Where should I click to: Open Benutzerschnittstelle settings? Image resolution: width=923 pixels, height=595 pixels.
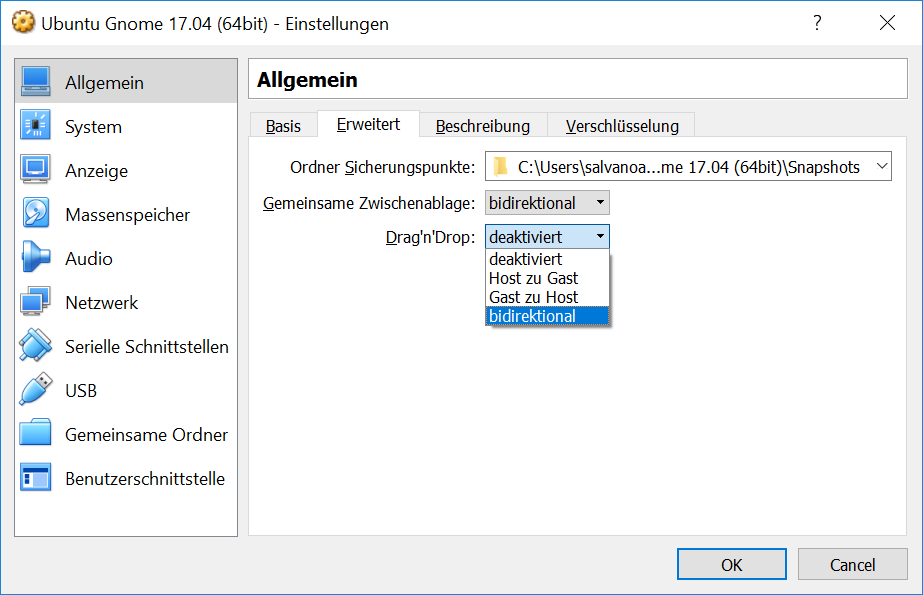pyautogui.click(x=126, y=478)
